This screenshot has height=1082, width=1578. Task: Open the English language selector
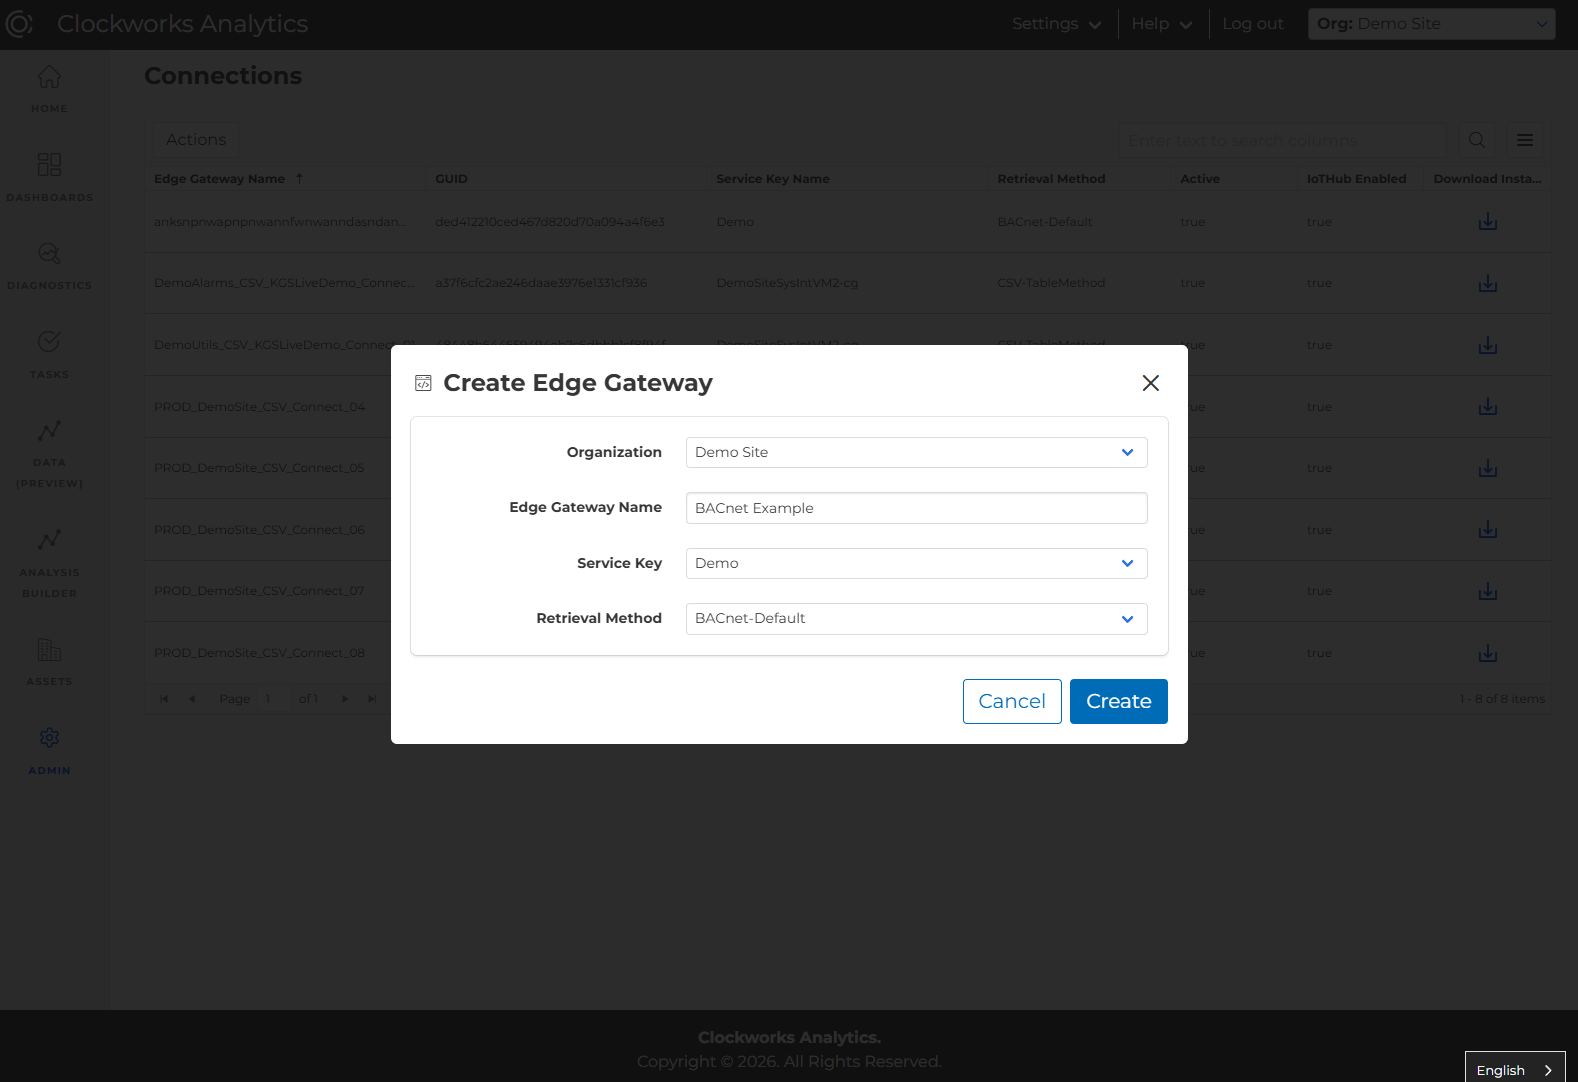tap(1515, 1070)
